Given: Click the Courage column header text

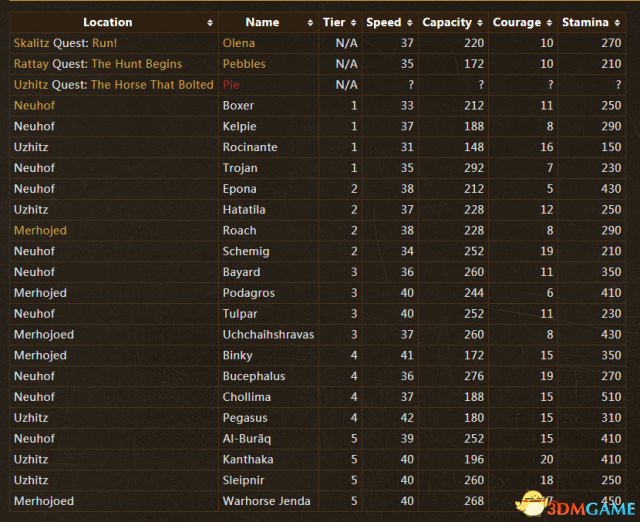Looking at the screenshot, I should 517,23.
